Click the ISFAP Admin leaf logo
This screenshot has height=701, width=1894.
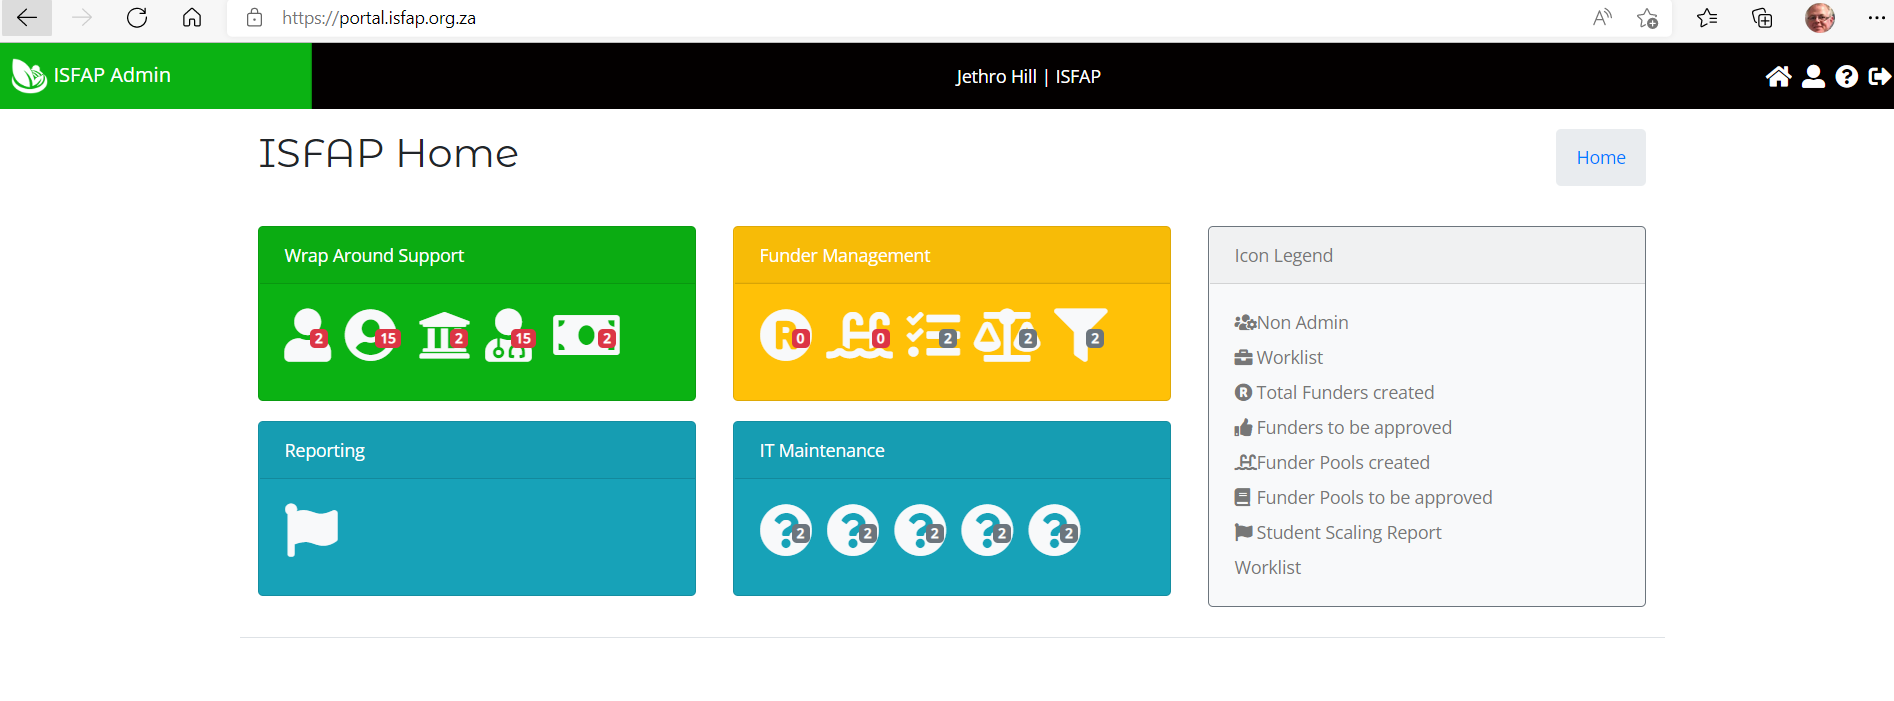[29, 76]
